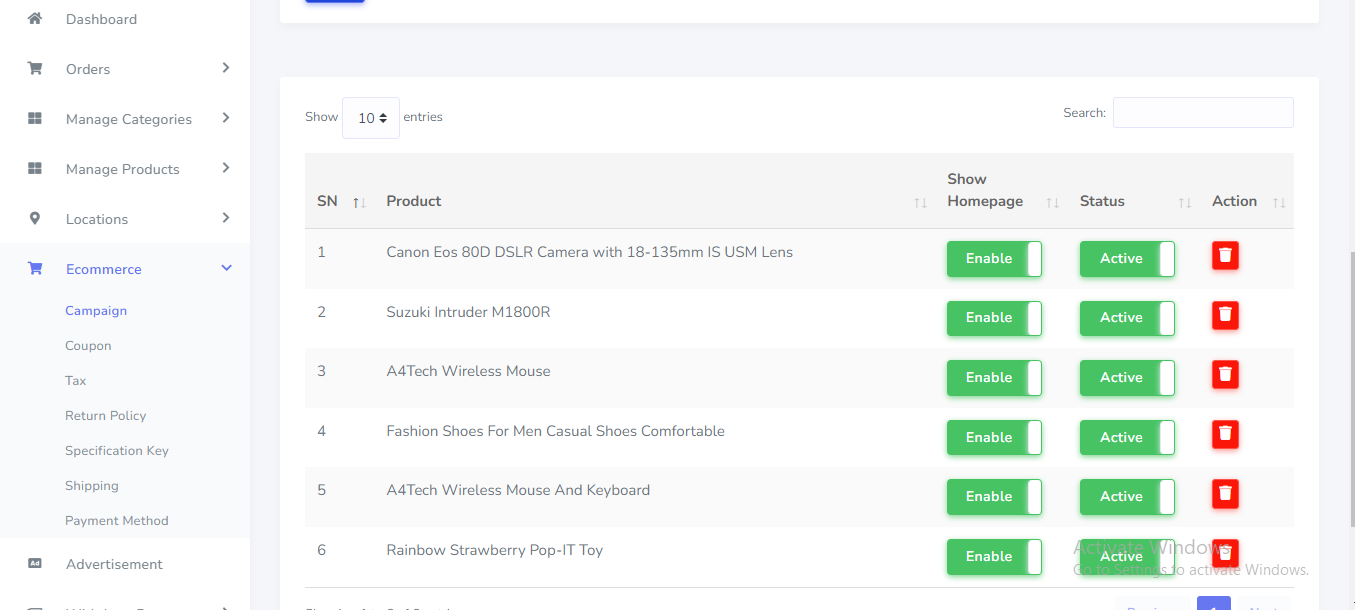This screenshot has width=1355, height=610.
Task: Click the Search input field
Action: click(x=1202, y=113)
